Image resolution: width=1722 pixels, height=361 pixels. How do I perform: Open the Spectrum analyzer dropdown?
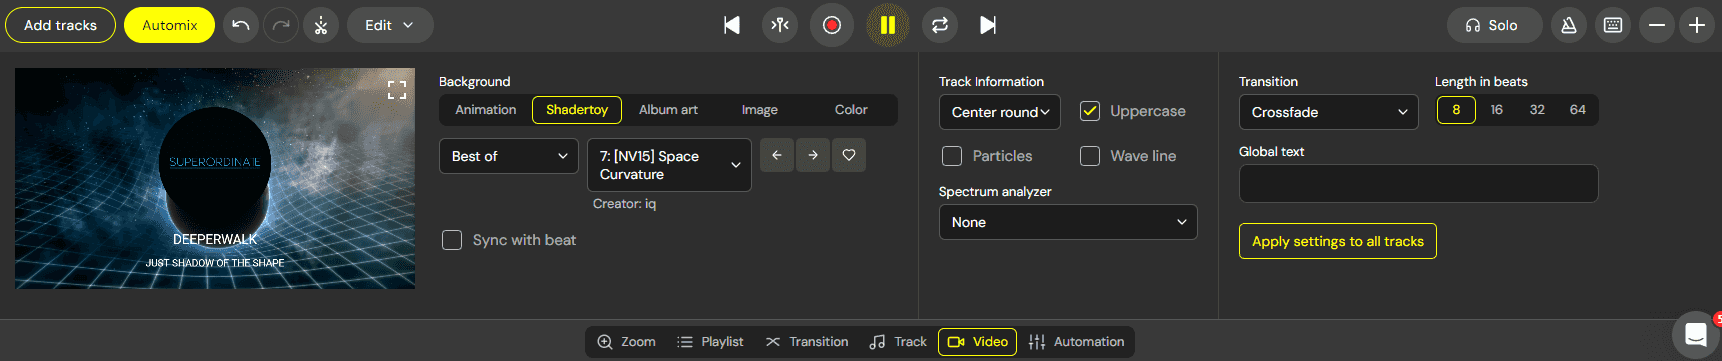point(1068,222)
